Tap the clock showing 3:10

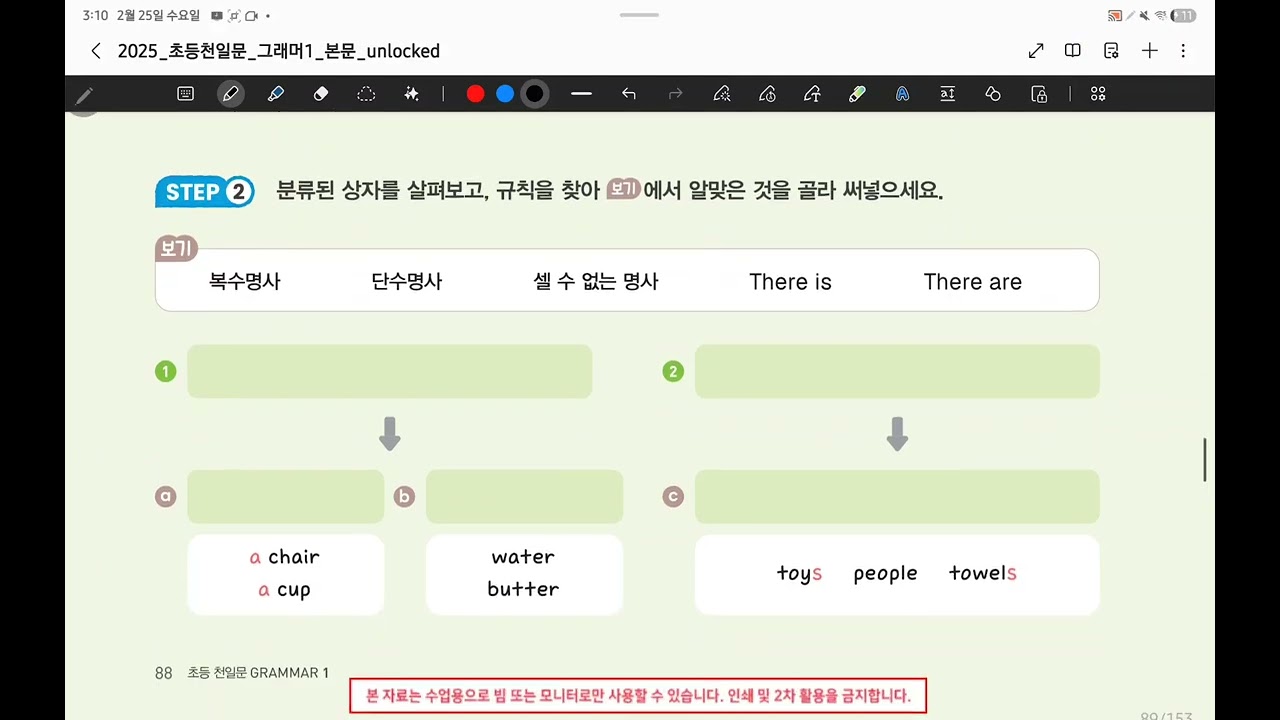95,16
